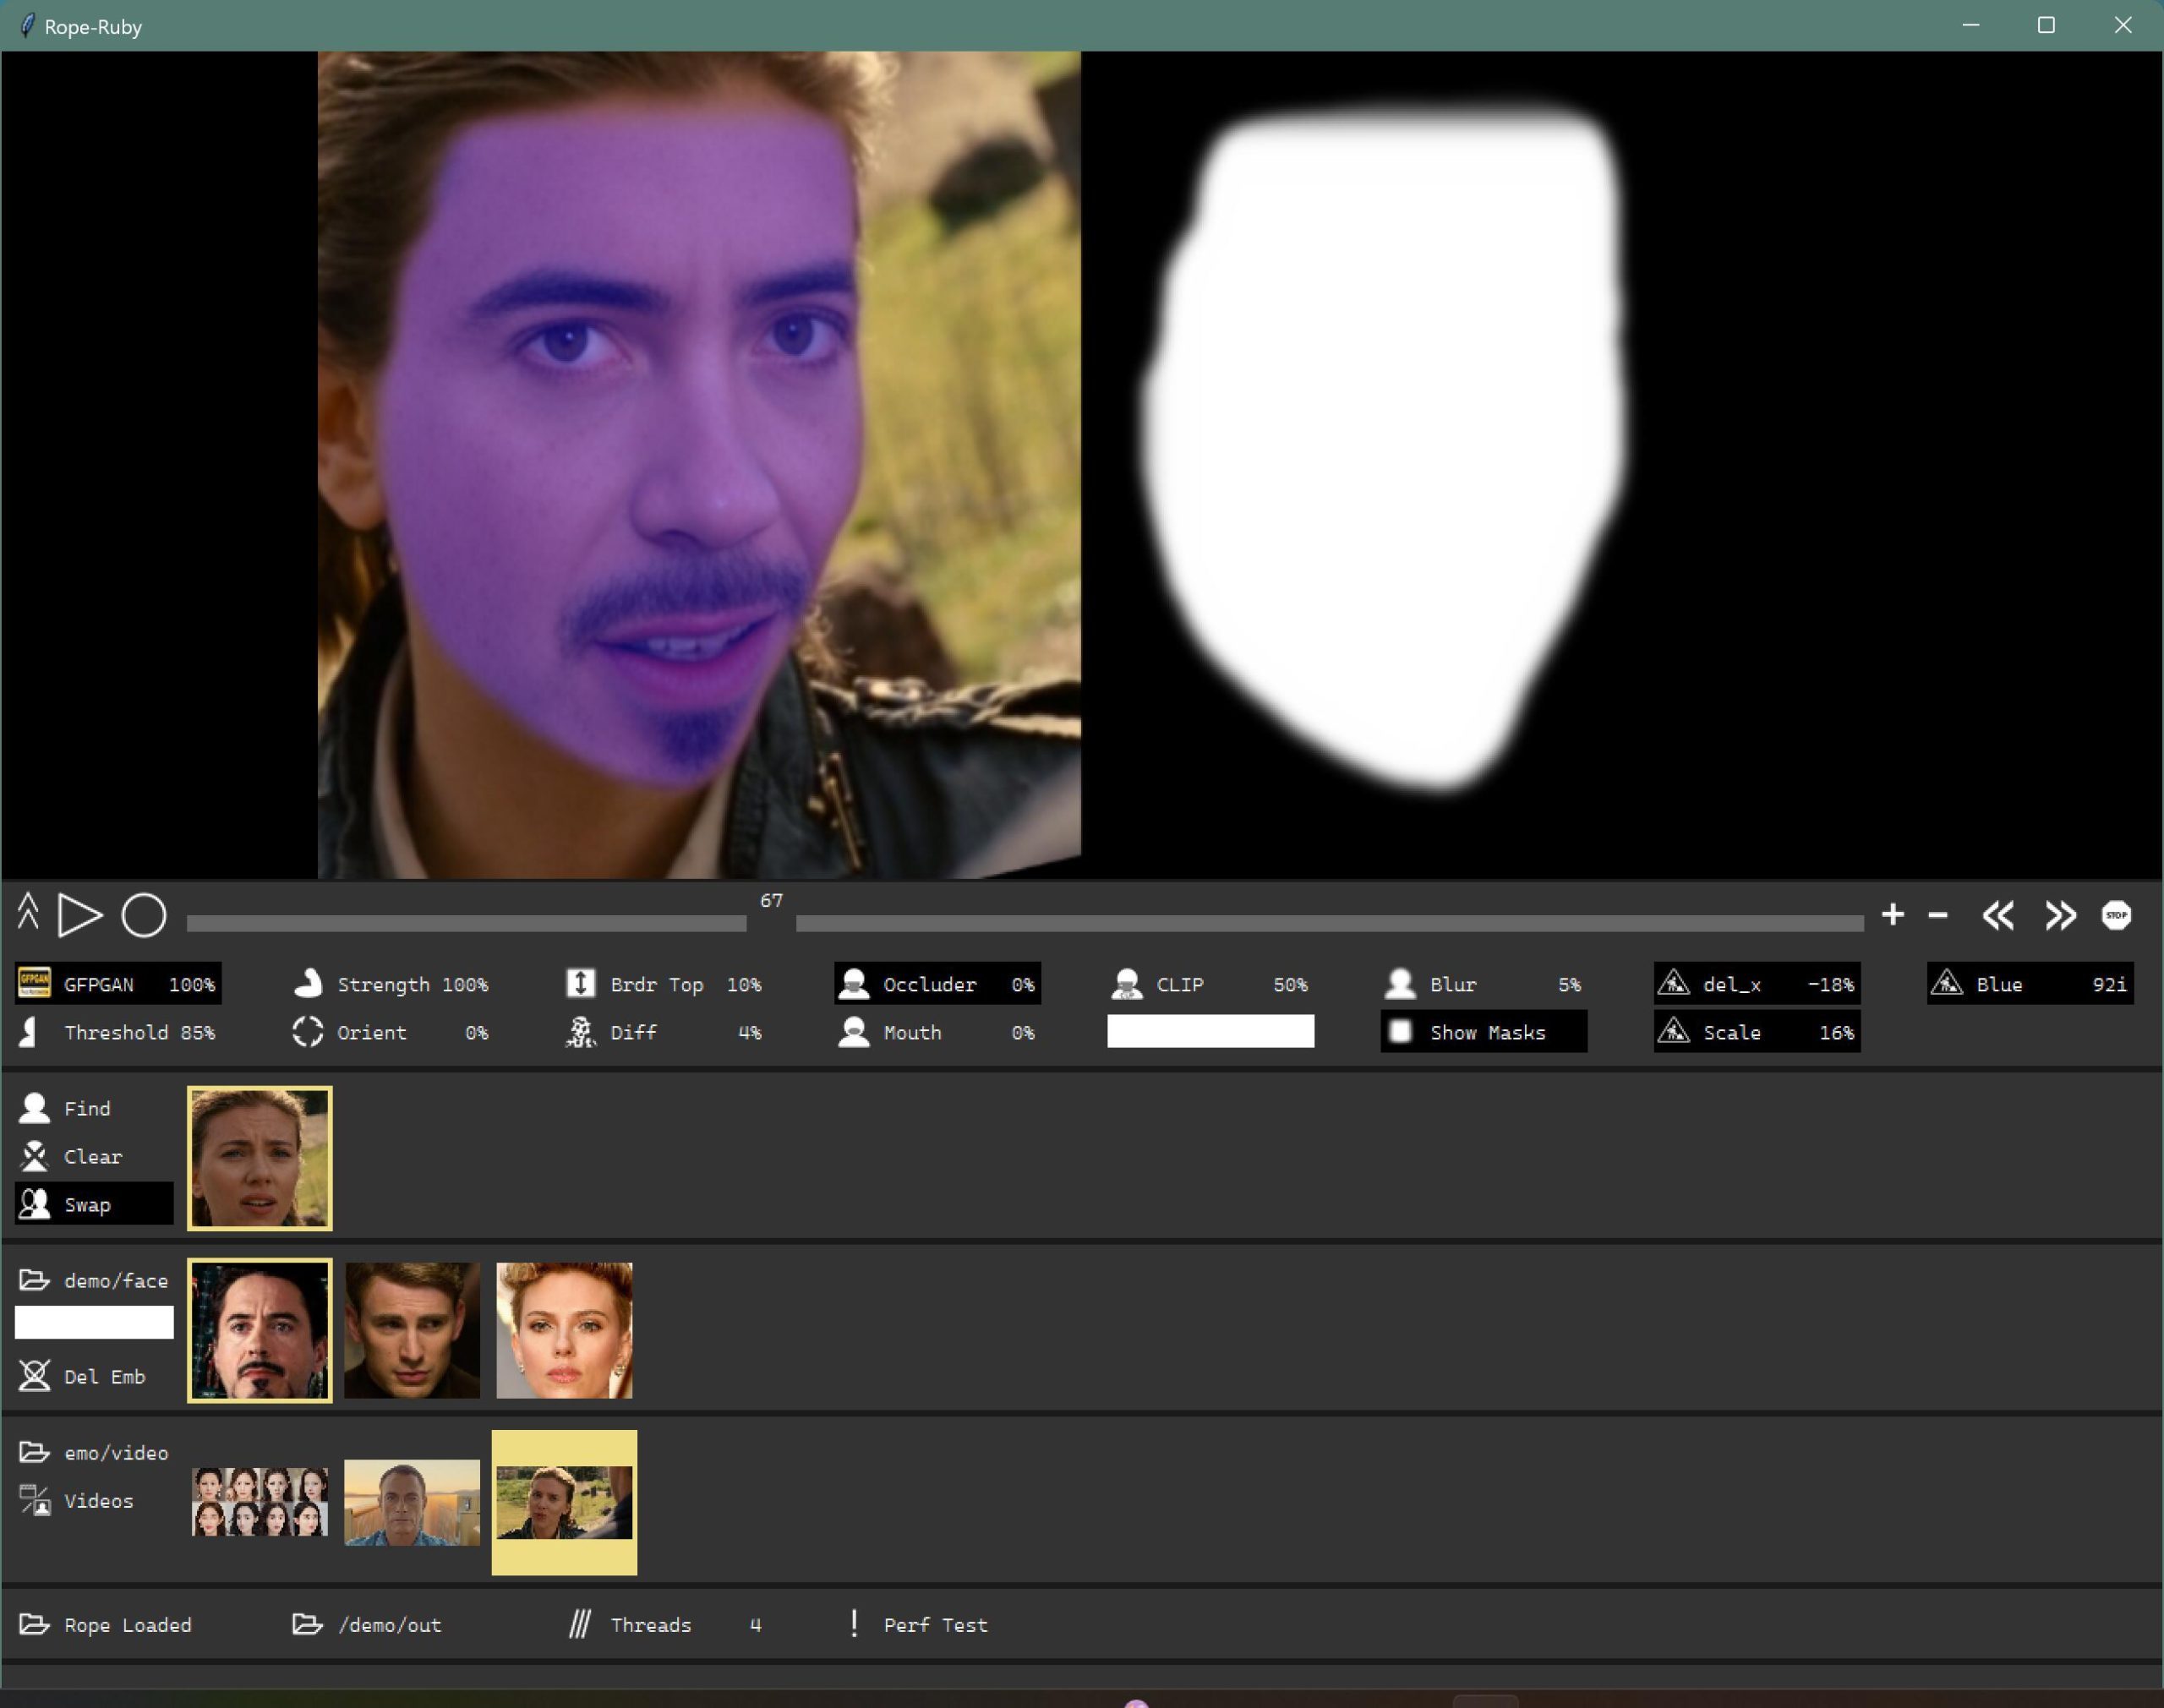This screenshot has height=1708, width=2164.
Task: Click the del_x warning icon
Action: point(1674,983)
